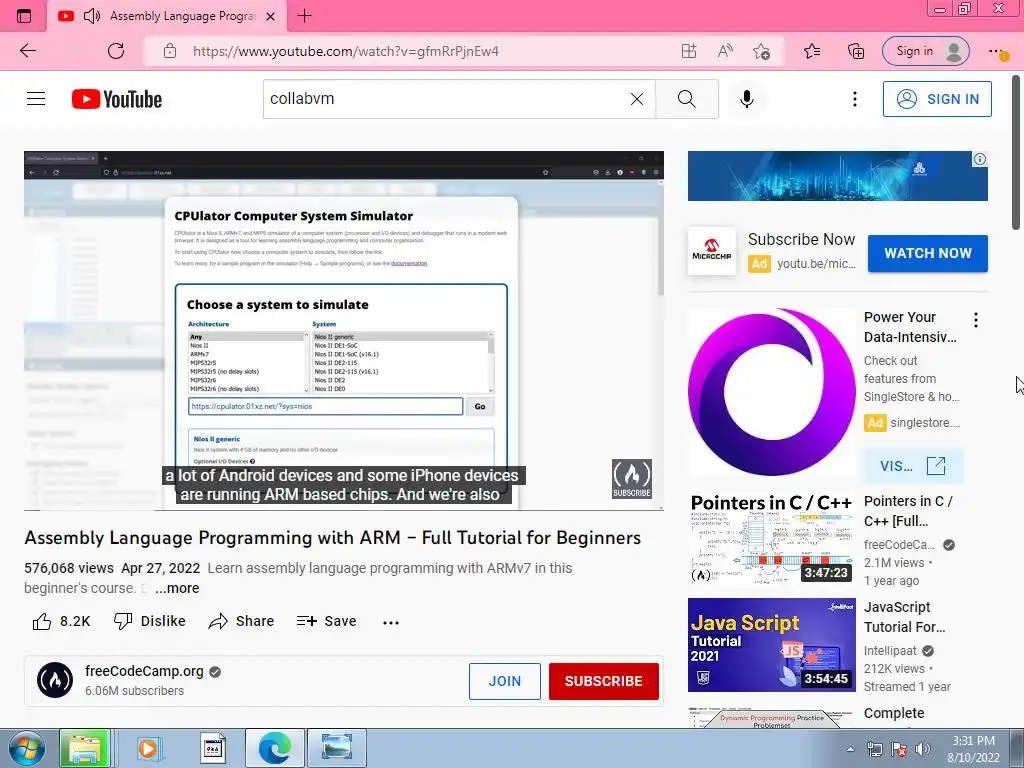Click the browser Sign in profile button

[x=925, y=51]
